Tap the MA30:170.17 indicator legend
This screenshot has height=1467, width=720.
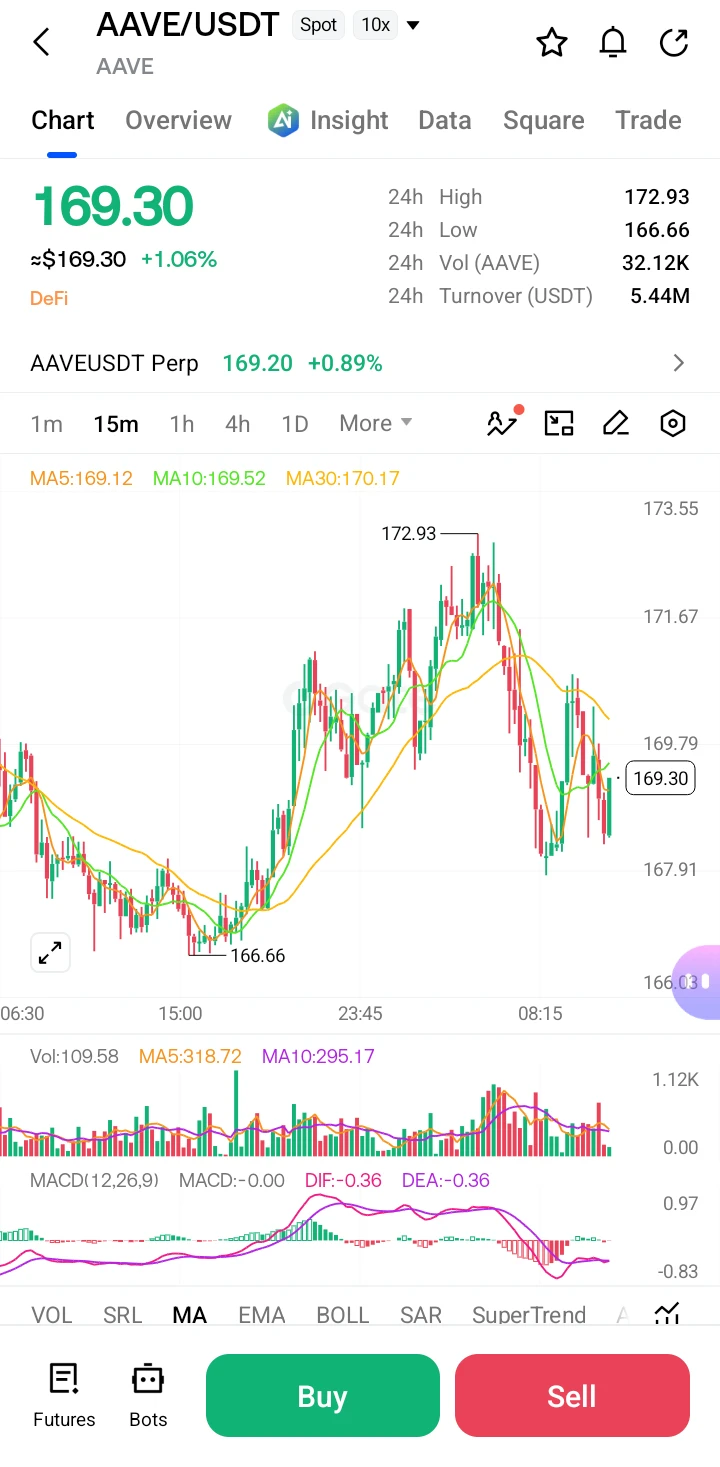point(343,478)
